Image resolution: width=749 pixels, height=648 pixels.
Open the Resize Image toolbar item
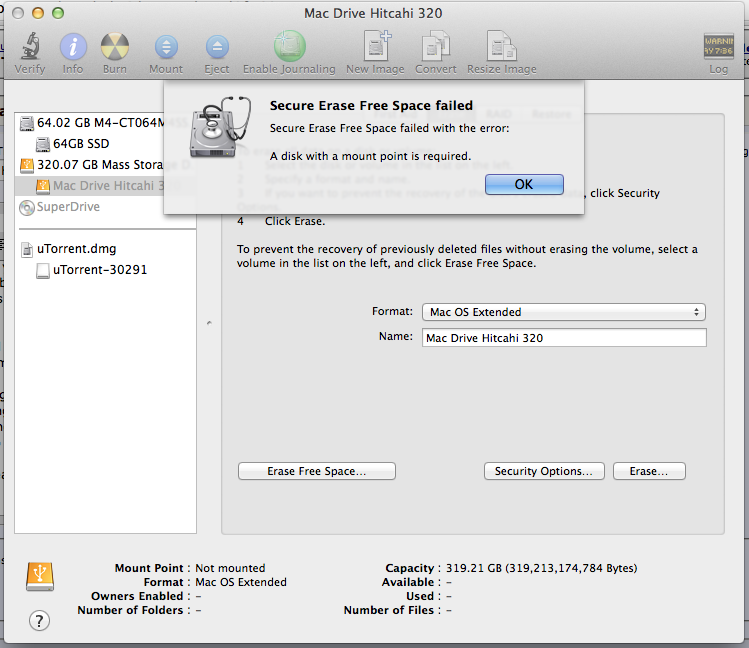pos(501,46)
